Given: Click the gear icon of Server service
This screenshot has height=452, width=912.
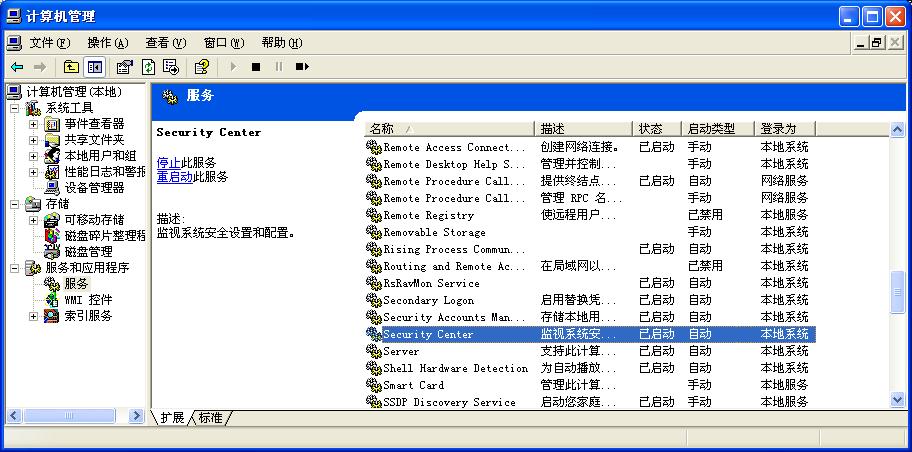Looking at the screenshot, I should coord(373,351).
